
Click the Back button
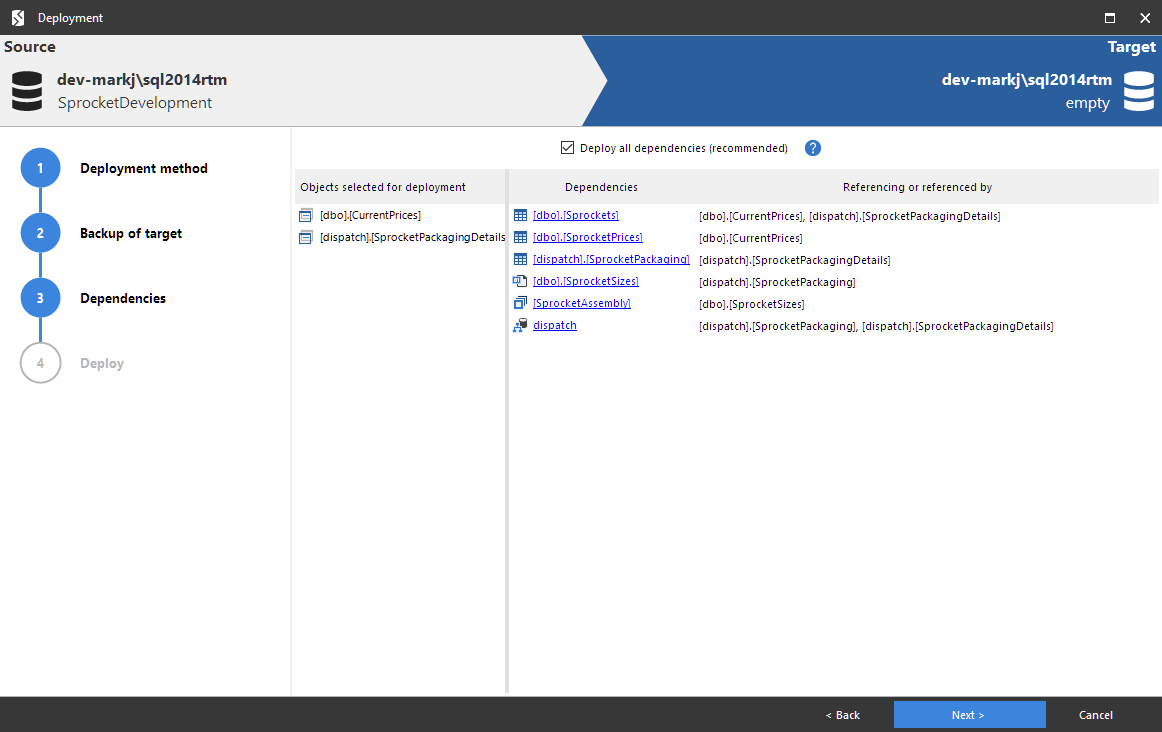tap(842, 714)
